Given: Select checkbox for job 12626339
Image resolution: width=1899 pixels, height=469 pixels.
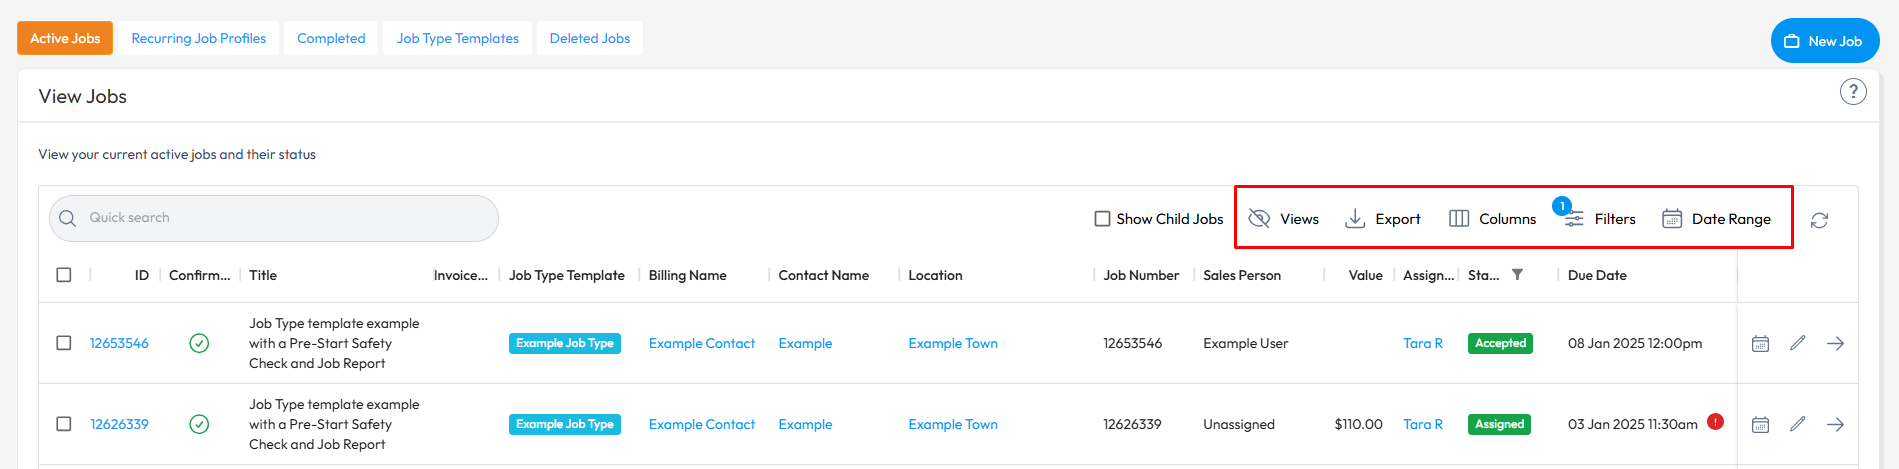Looking at the screenshot, I should pos(64,424).
